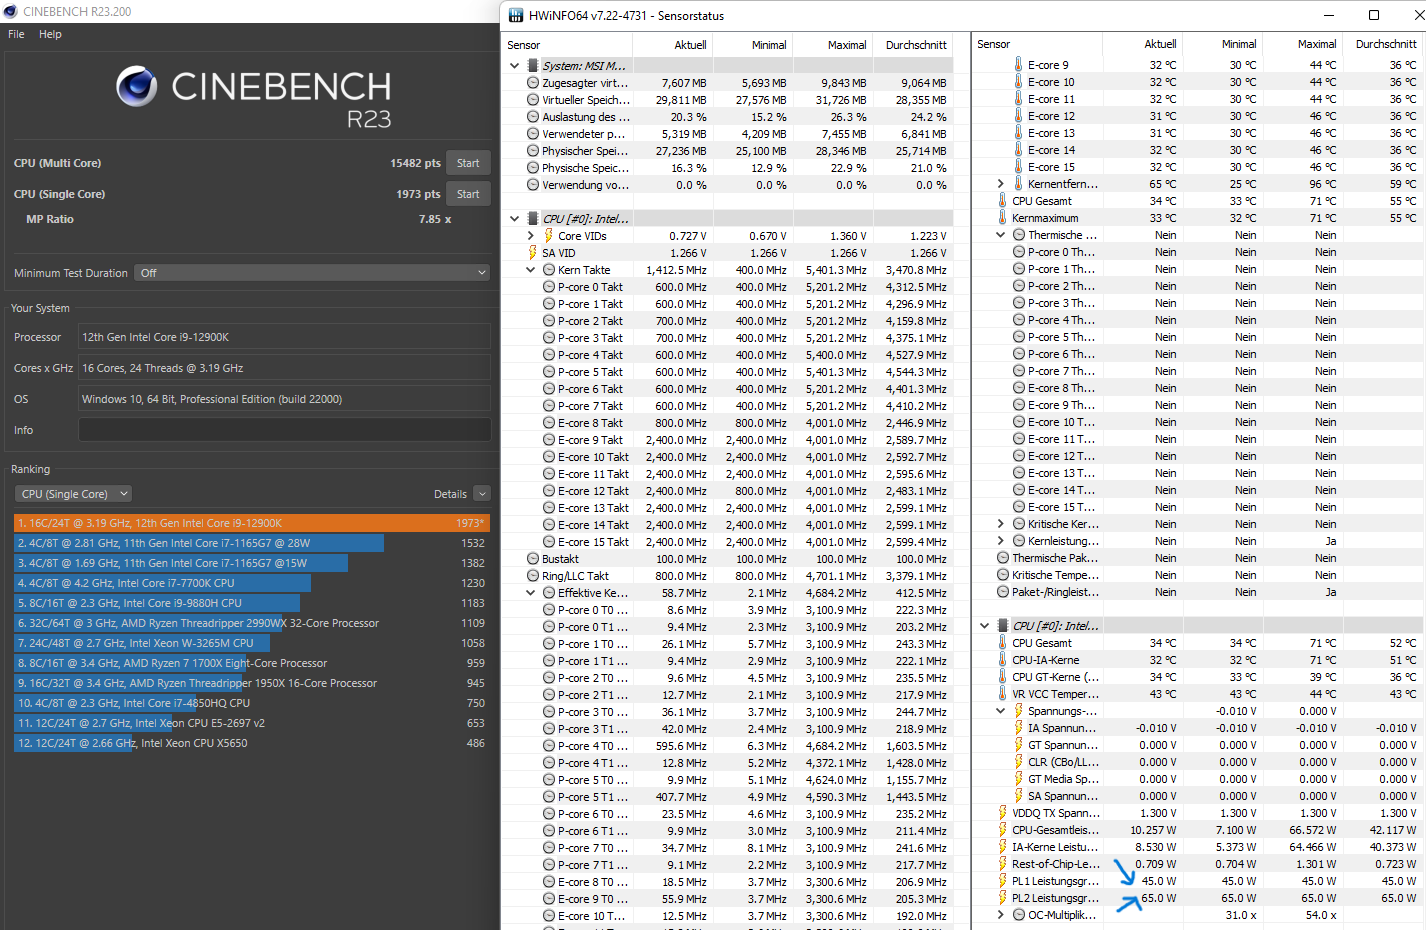1426x930 pixels.
Task: Click the IA Spannun... lightning icon
Action: click(1019, 728)
